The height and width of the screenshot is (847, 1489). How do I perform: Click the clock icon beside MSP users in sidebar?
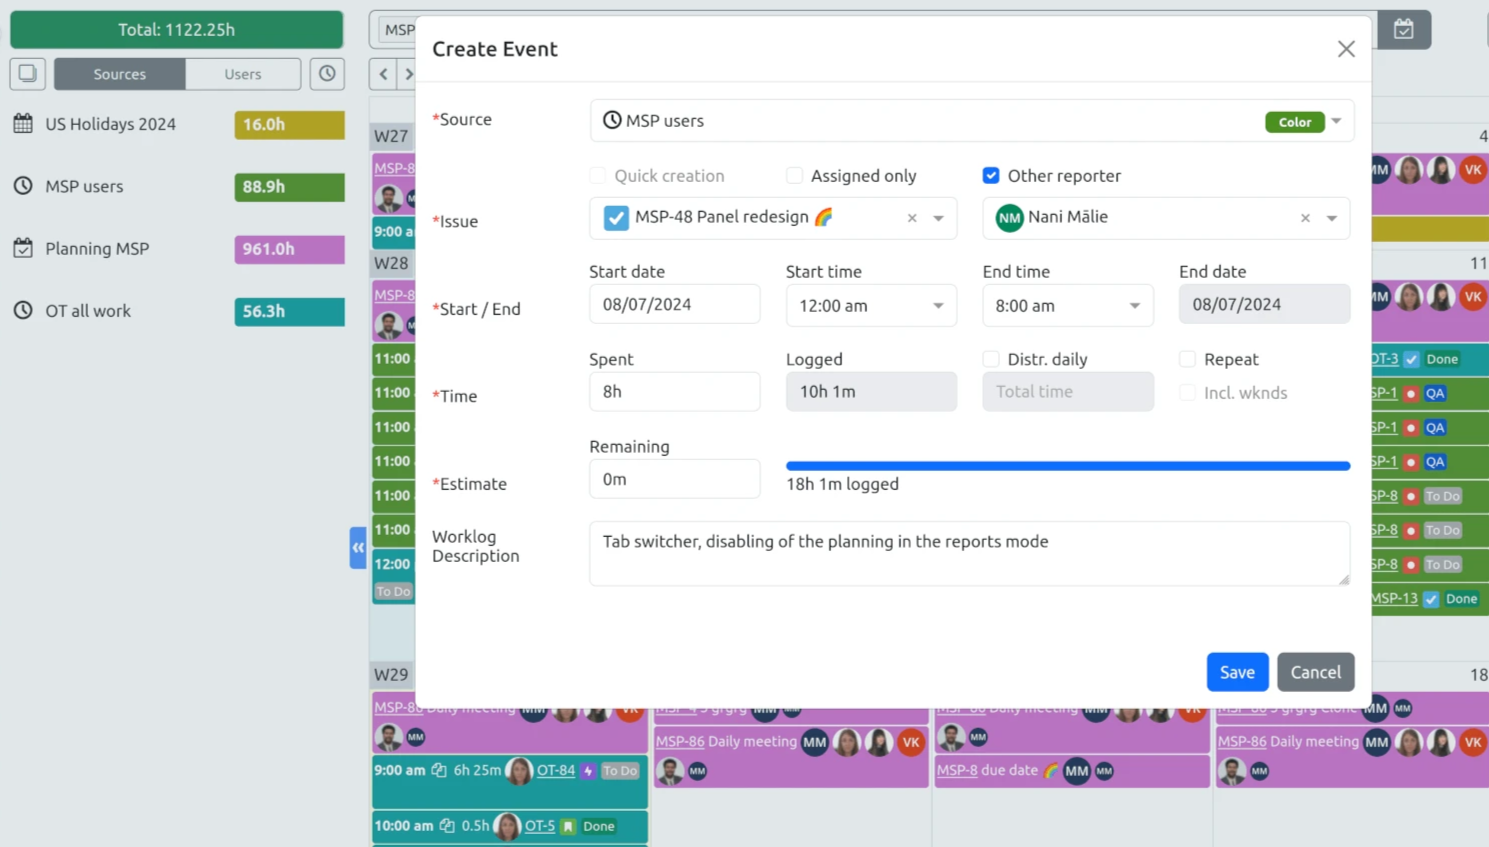click(x=23, y=186)
